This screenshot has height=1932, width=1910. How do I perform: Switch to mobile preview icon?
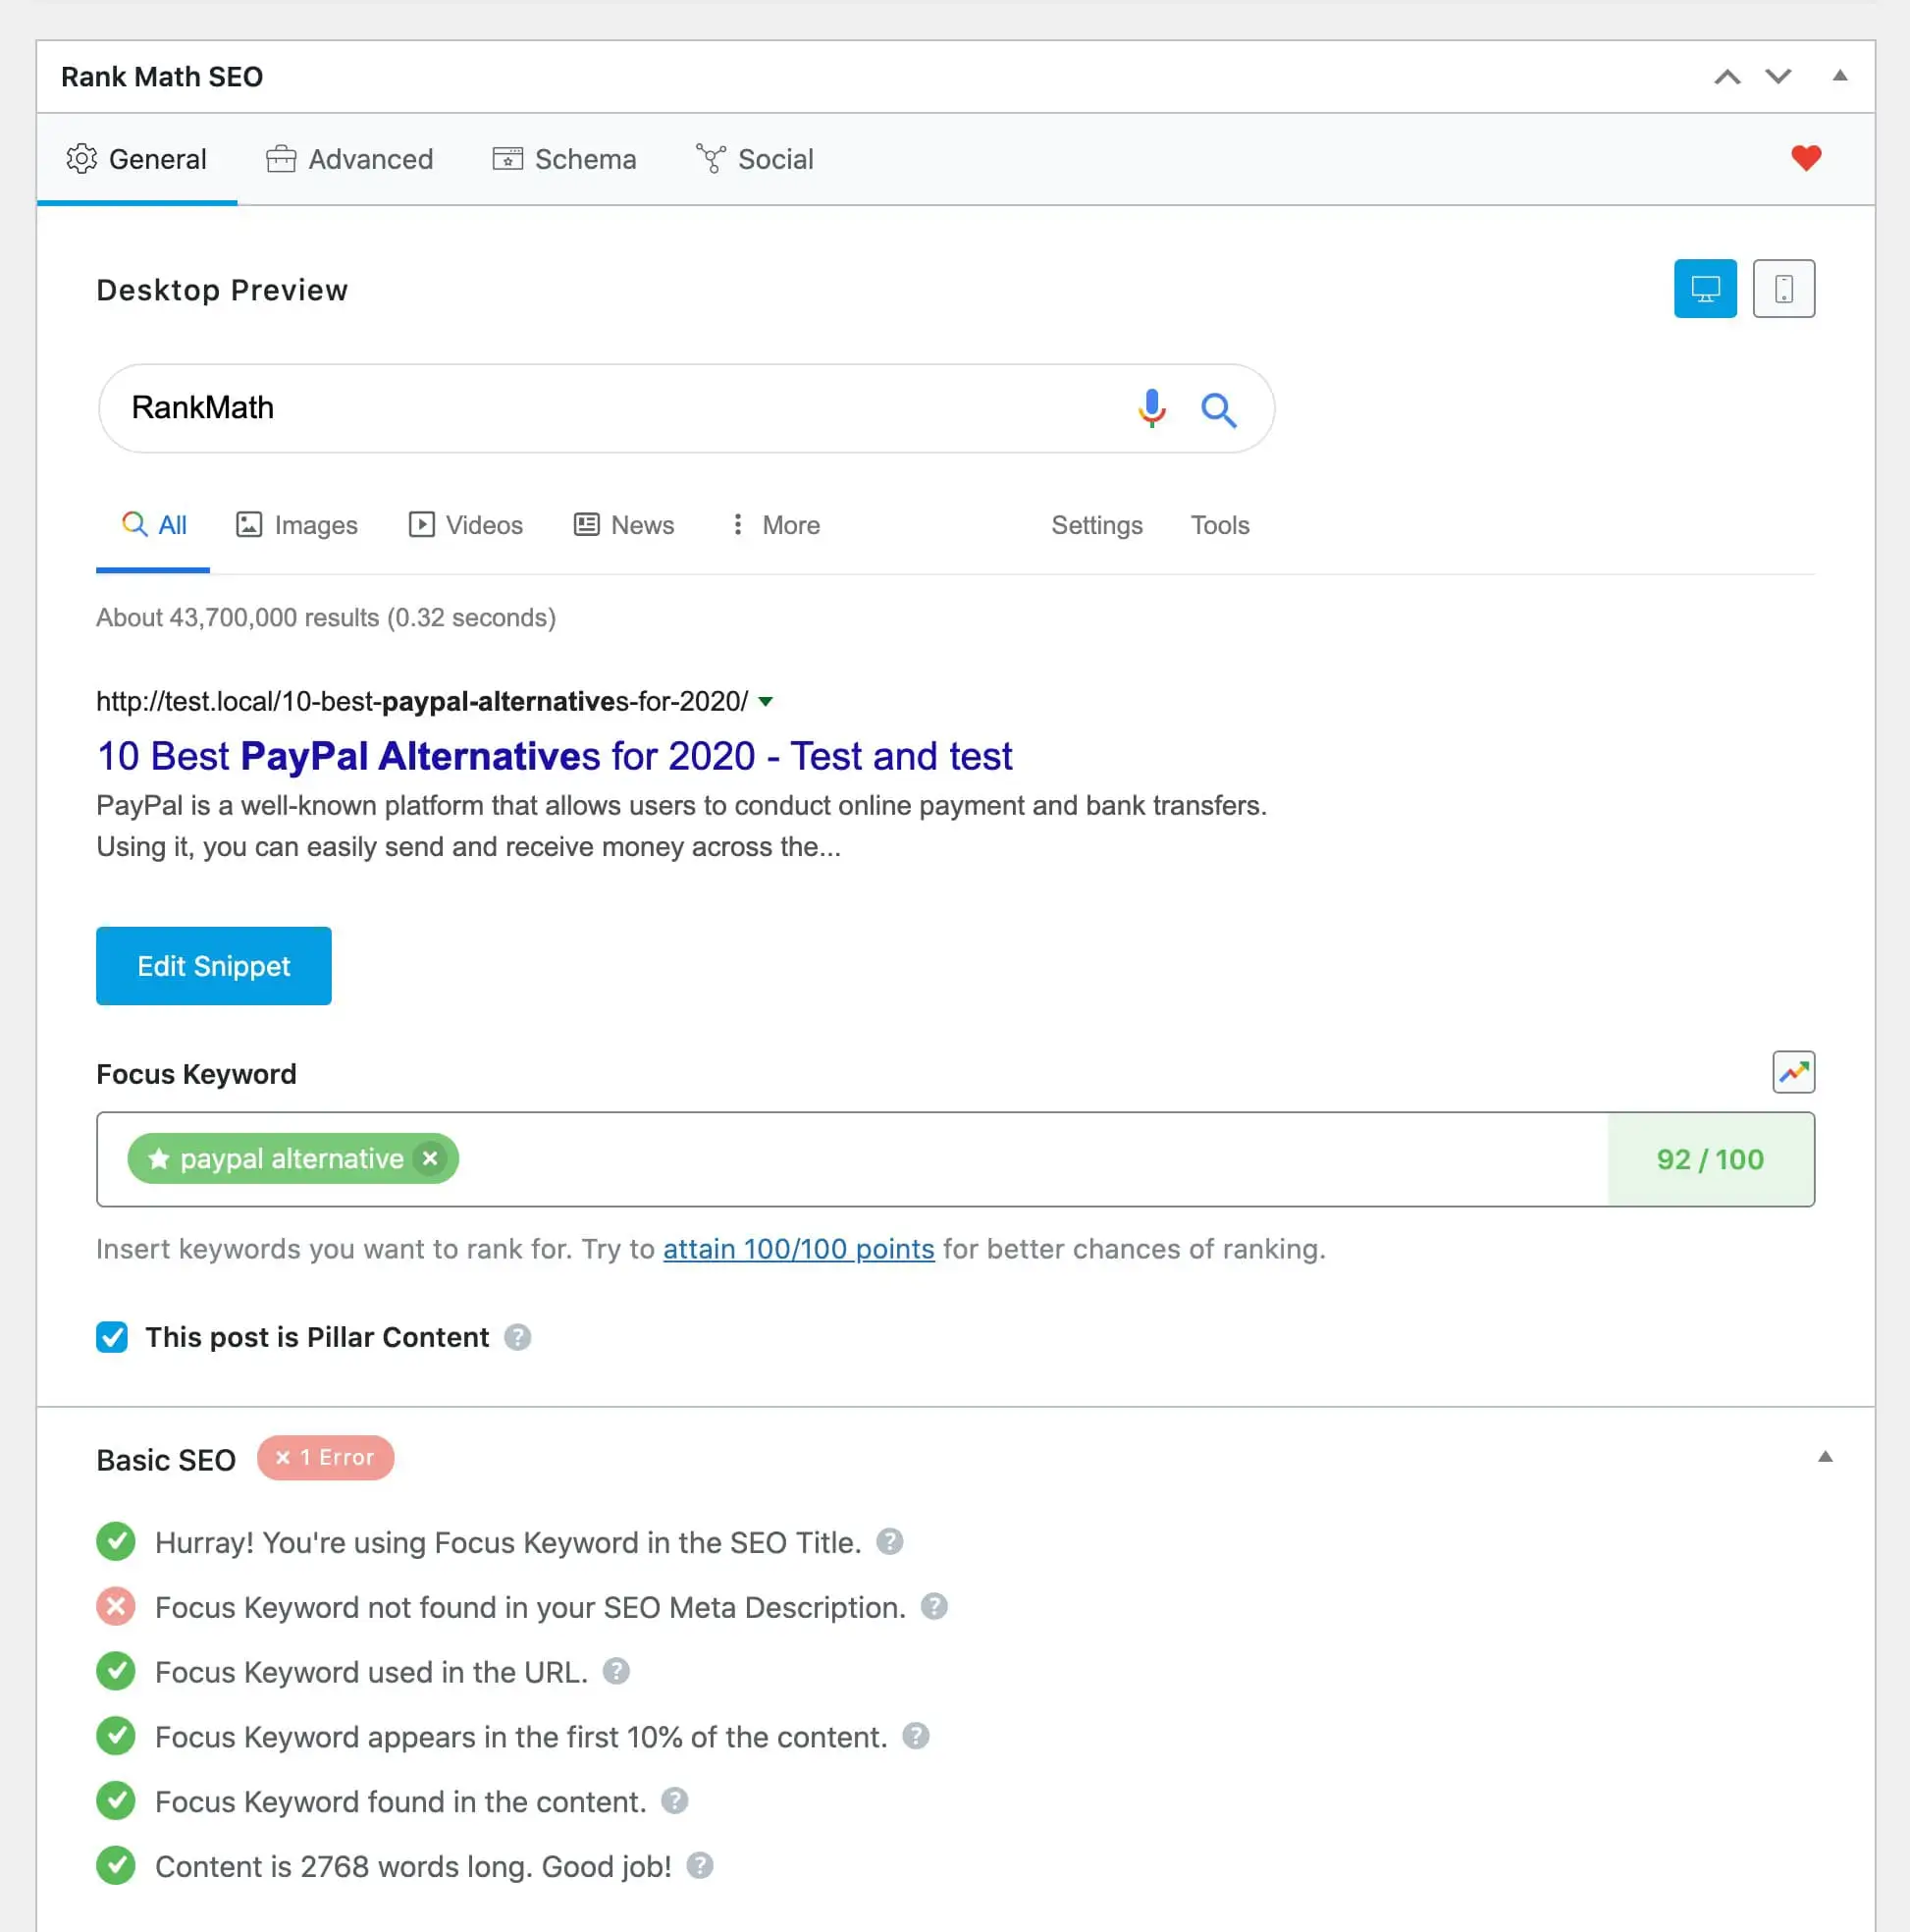[1783, 289]
